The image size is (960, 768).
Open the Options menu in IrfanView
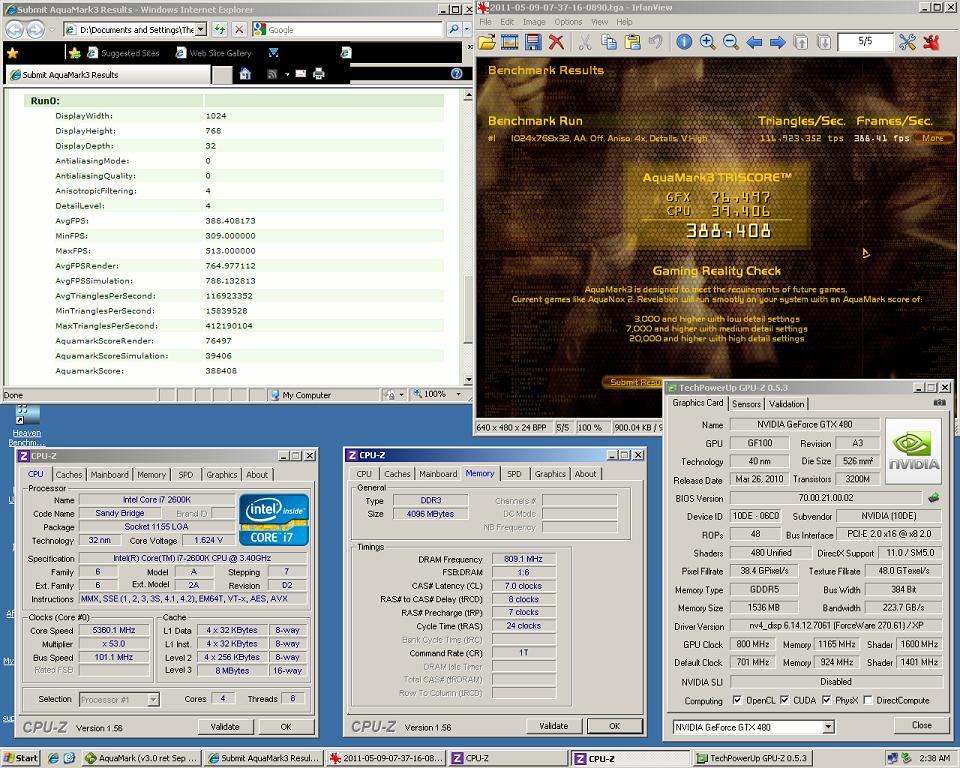[x=568, y=22]
